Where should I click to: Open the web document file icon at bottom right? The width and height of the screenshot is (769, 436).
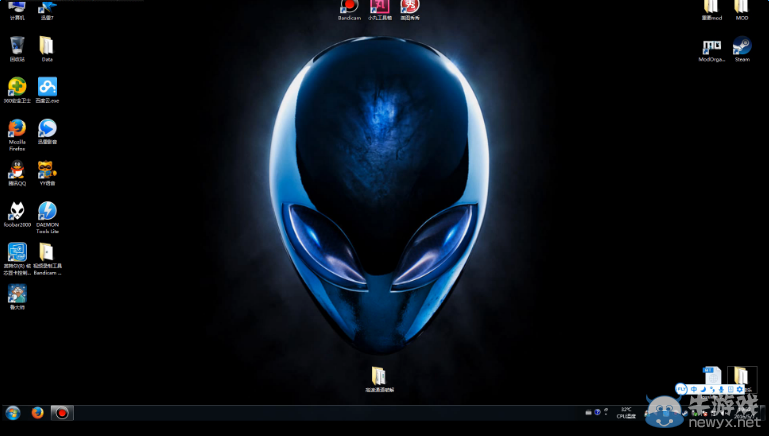(712, 376)
